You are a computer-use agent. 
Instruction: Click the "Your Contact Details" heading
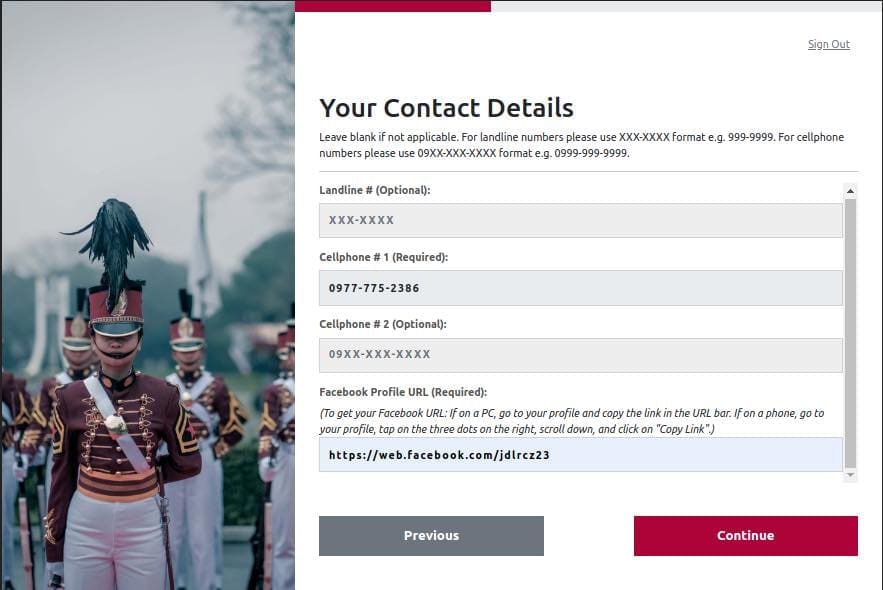[446, 108]
